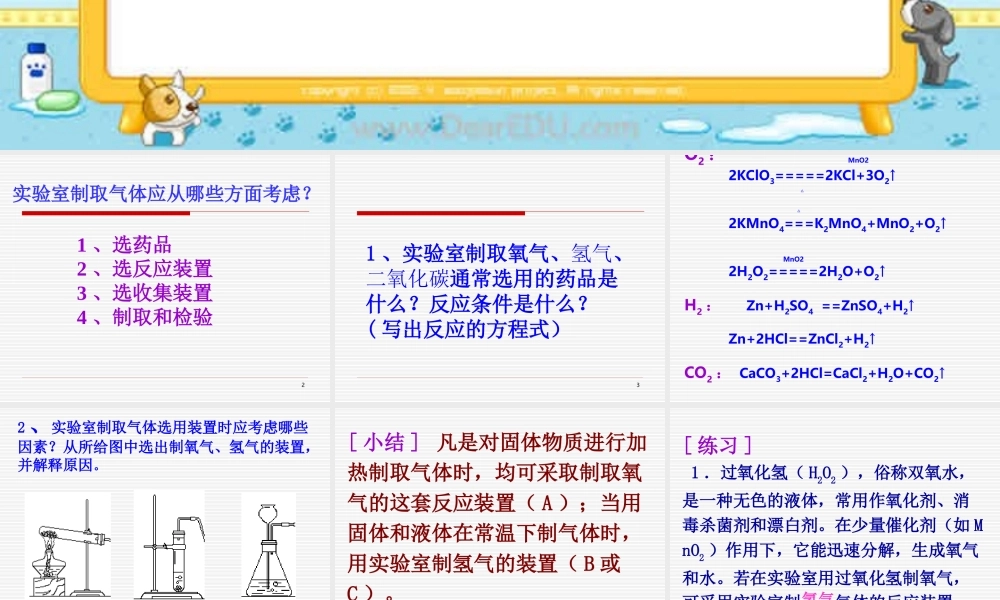Select the conical flask with funnel diagram
Viewport: 1000px width, 600px height.
click(268, 545)
